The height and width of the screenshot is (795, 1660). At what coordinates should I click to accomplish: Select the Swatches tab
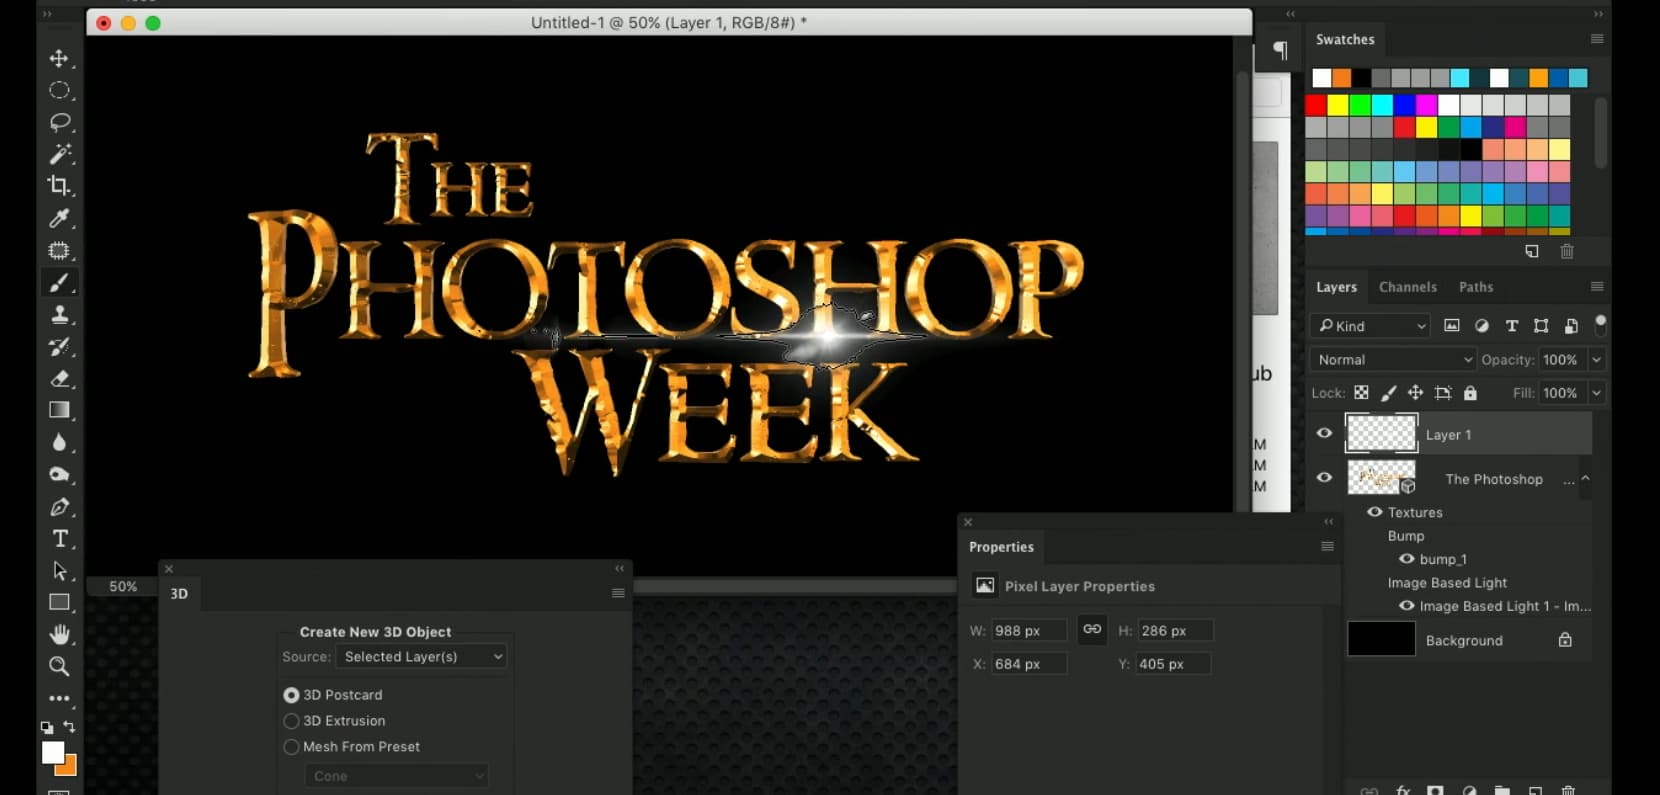click(1345, 39)
